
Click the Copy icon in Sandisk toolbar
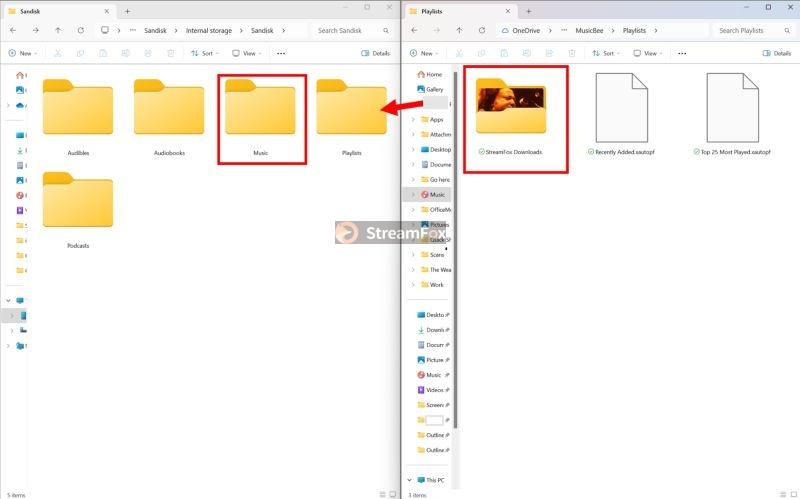click(80, 53)
